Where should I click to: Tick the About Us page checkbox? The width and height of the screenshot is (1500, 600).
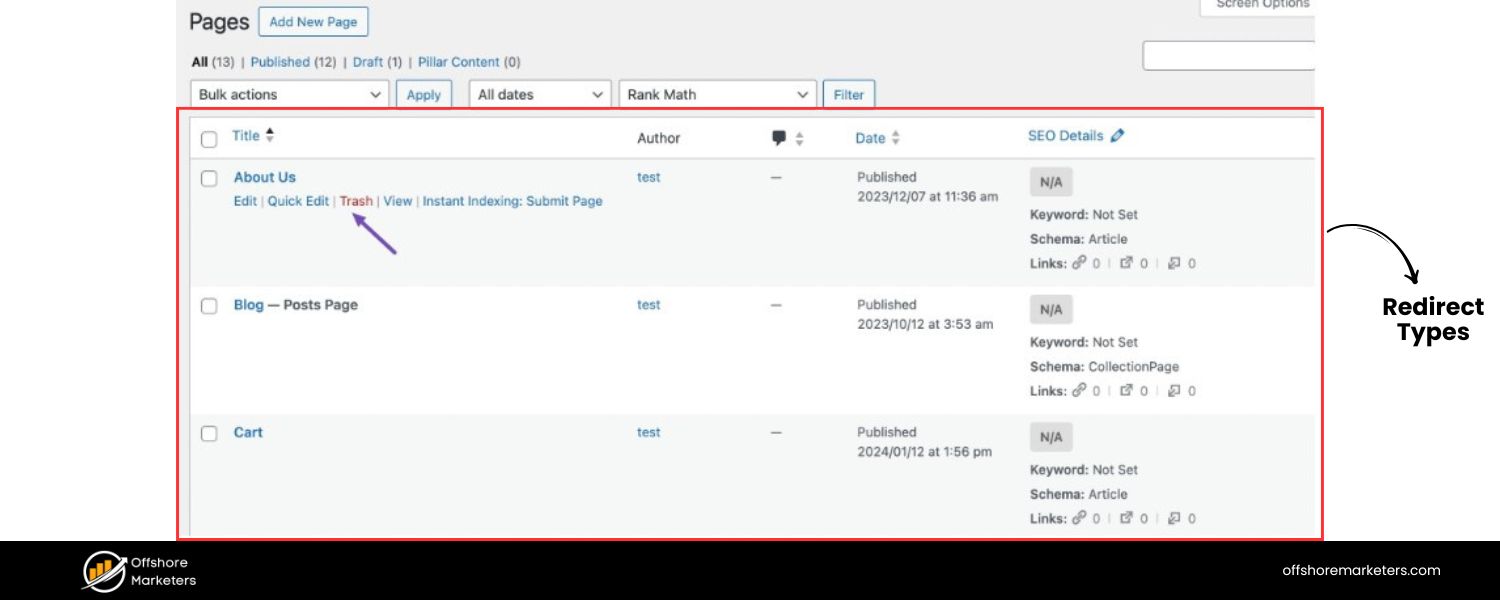coord(209,179)
